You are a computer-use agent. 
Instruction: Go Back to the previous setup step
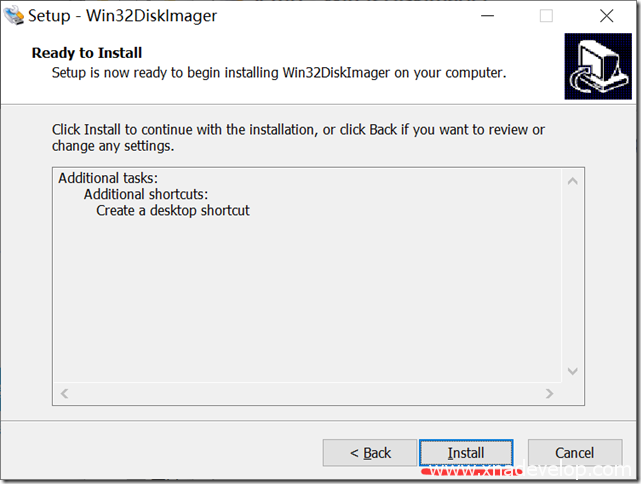pyautogui.click(x=370, y=453)
